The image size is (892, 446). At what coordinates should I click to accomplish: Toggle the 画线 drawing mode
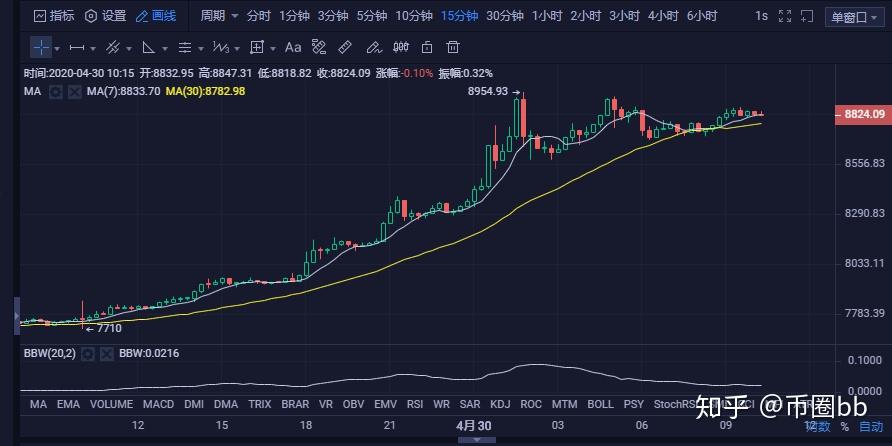click(x=156, y=16)
